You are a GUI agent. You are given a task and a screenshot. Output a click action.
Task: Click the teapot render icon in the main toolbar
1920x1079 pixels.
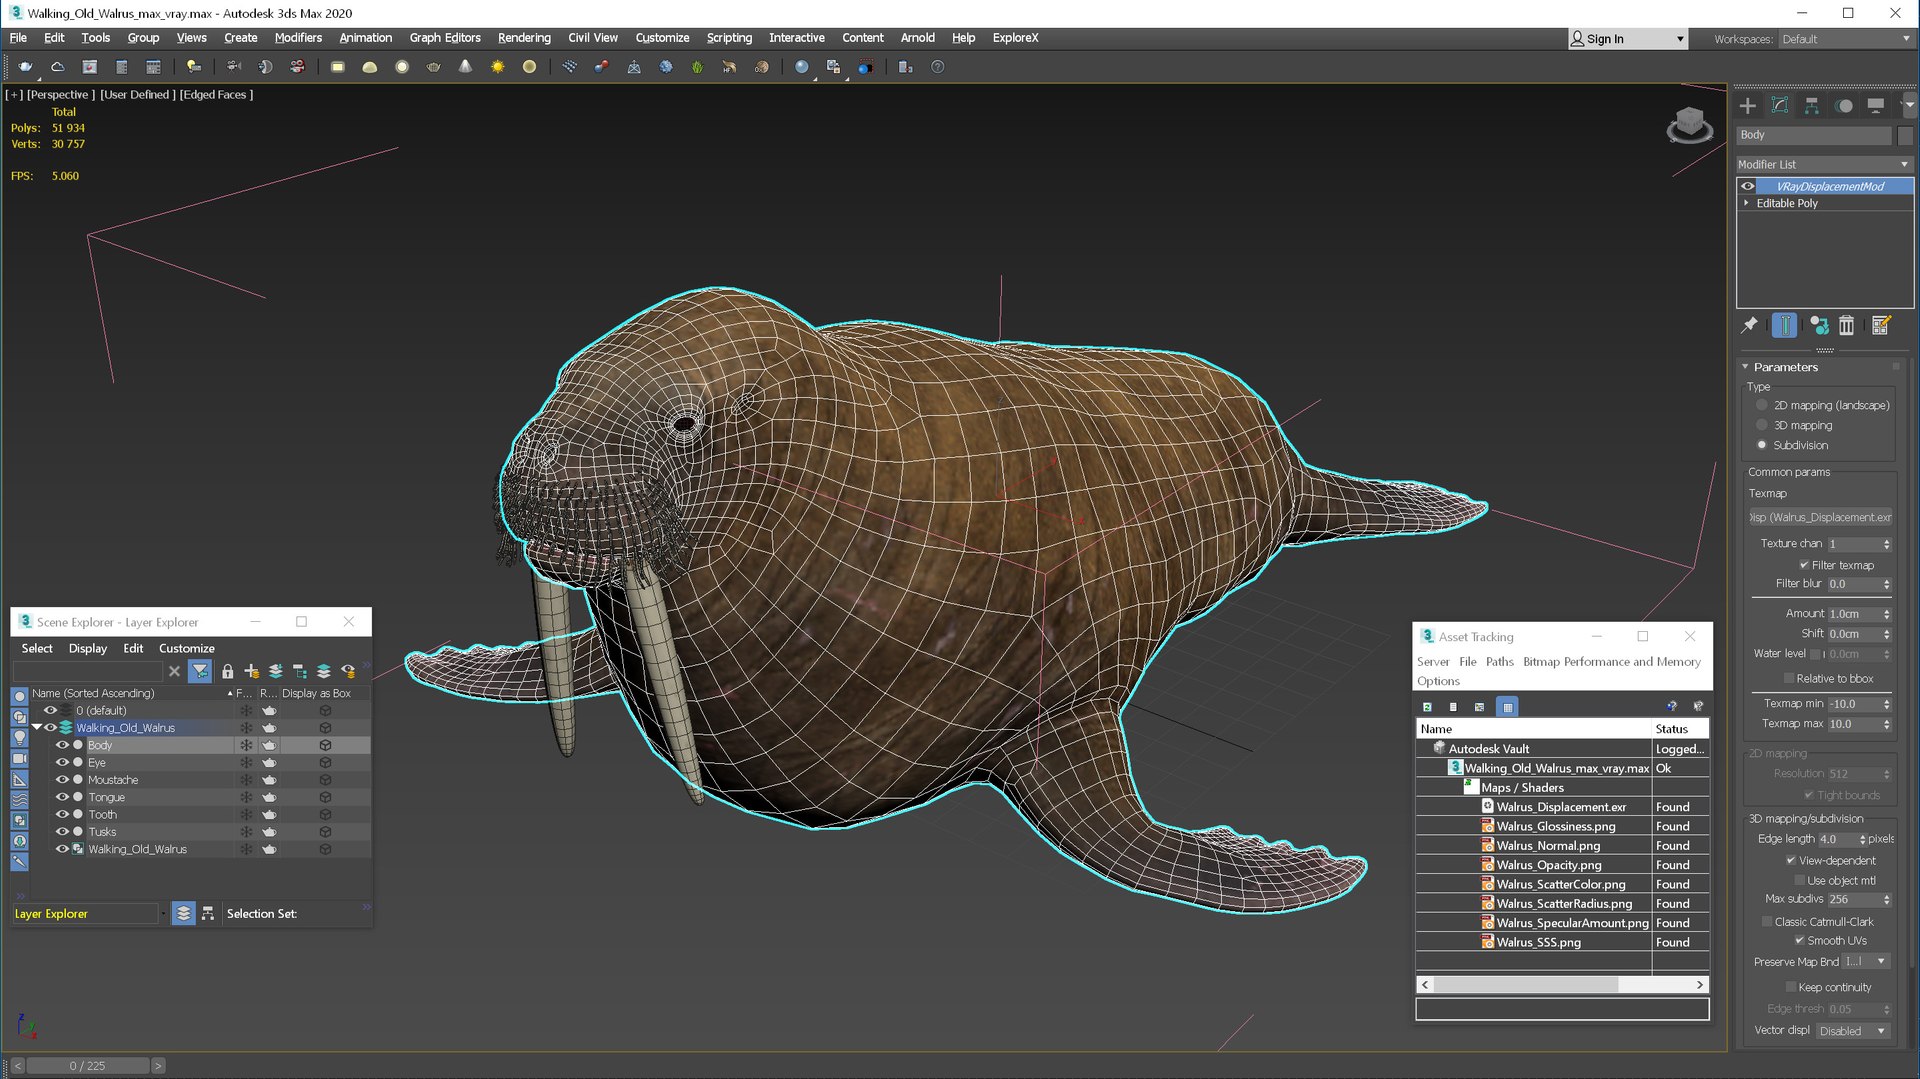[x=25, y=67]
